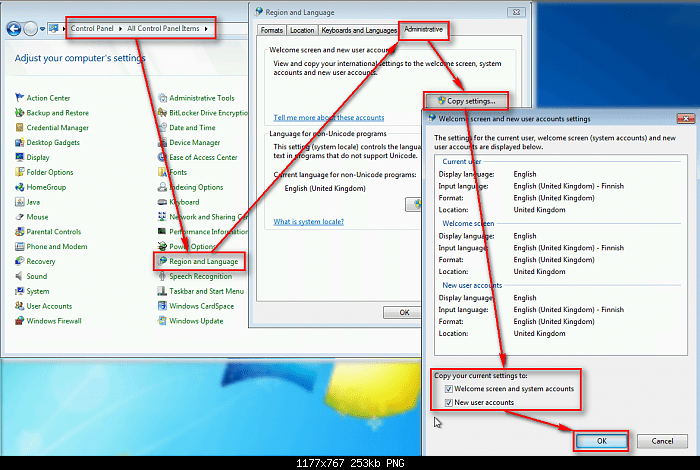This screenshot has width=700, height=470.
Task: Click the Control Panel breadcrumb segment
Action: pyautogui.click(x=92, y=29)
